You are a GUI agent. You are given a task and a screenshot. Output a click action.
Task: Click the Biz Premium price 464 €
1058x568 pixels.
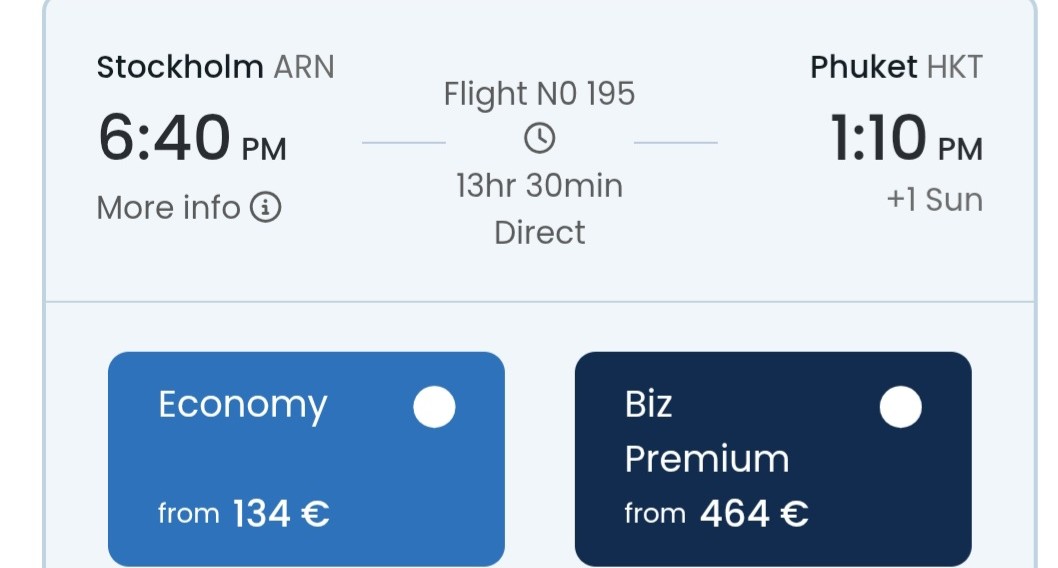[x=754, y=514]
